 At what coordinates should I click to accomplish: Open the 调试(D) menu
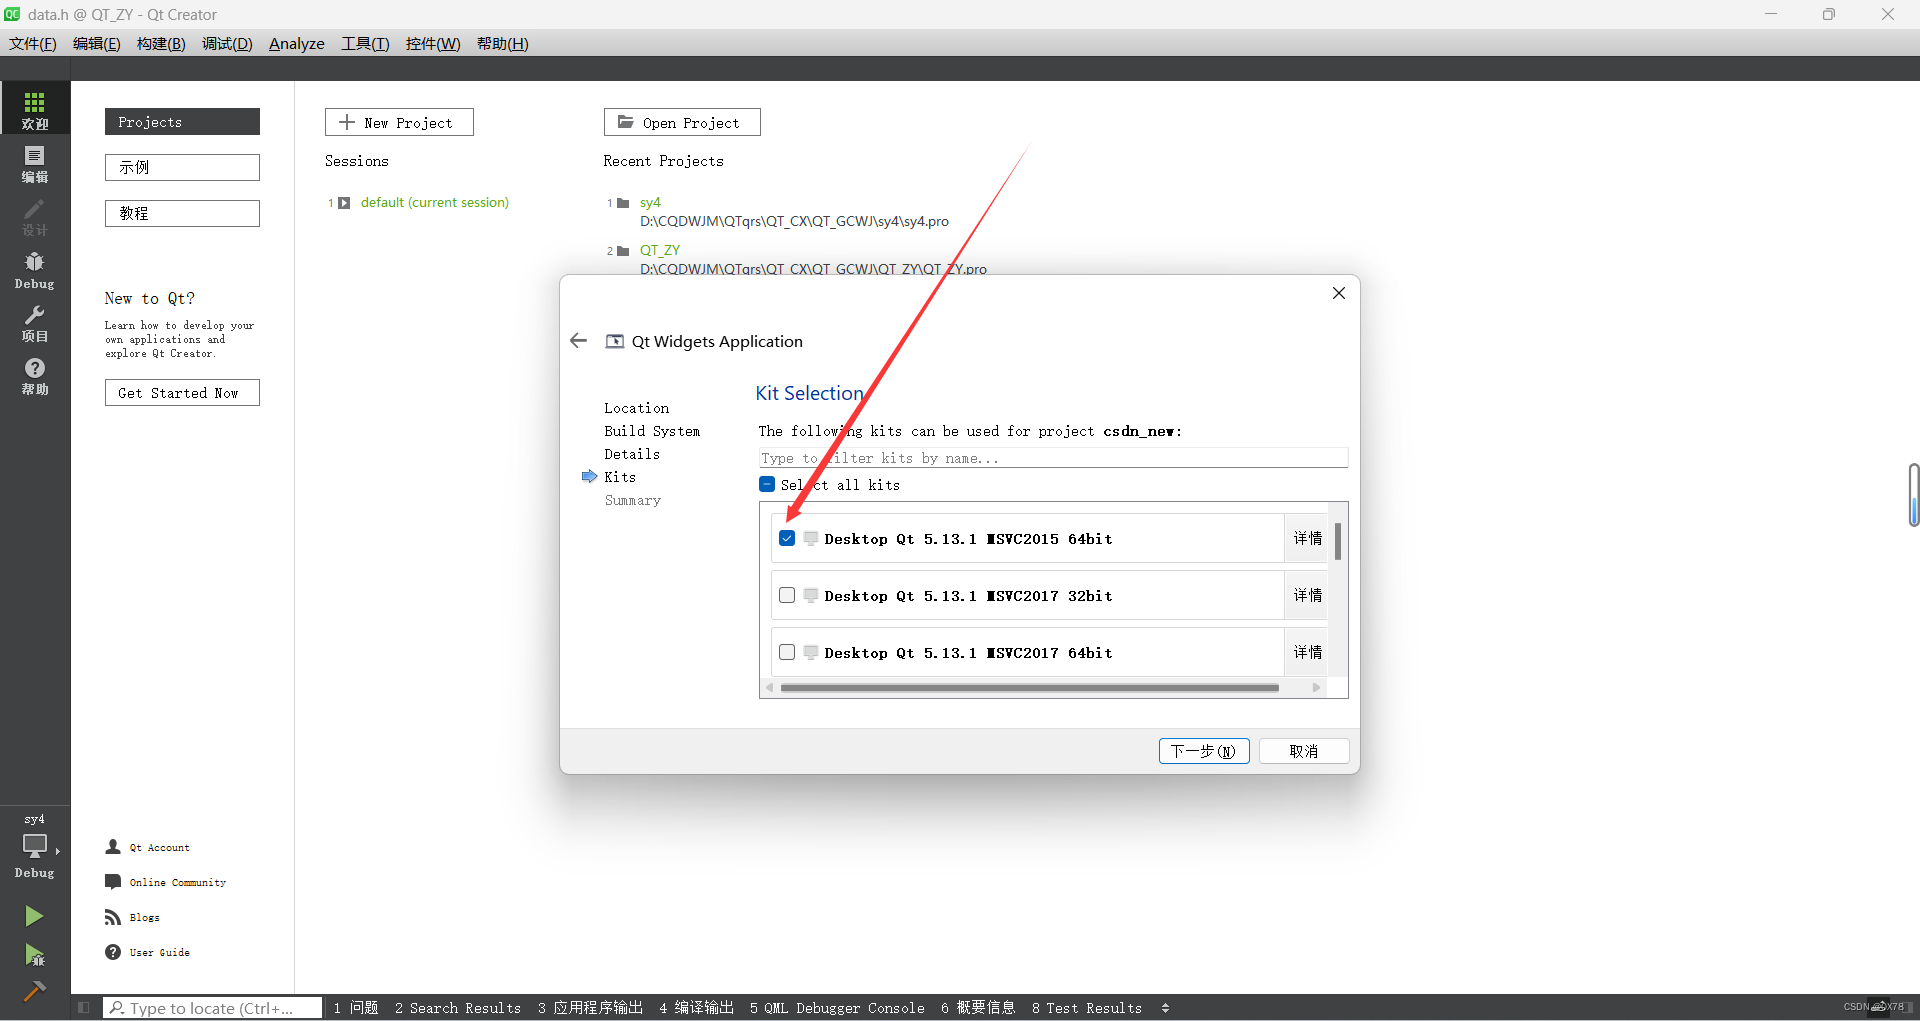point(227,43)
